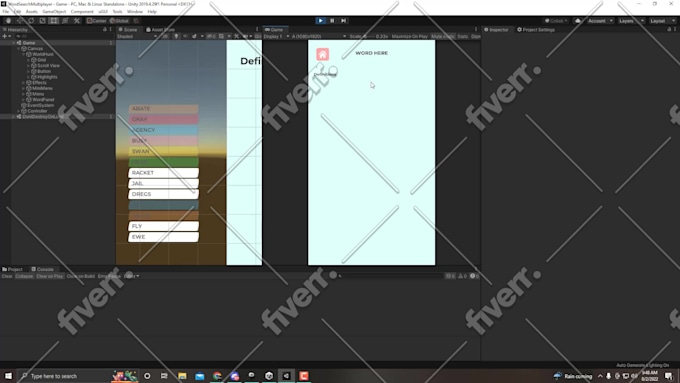Click the pink home button in Game view

(322, 54)
